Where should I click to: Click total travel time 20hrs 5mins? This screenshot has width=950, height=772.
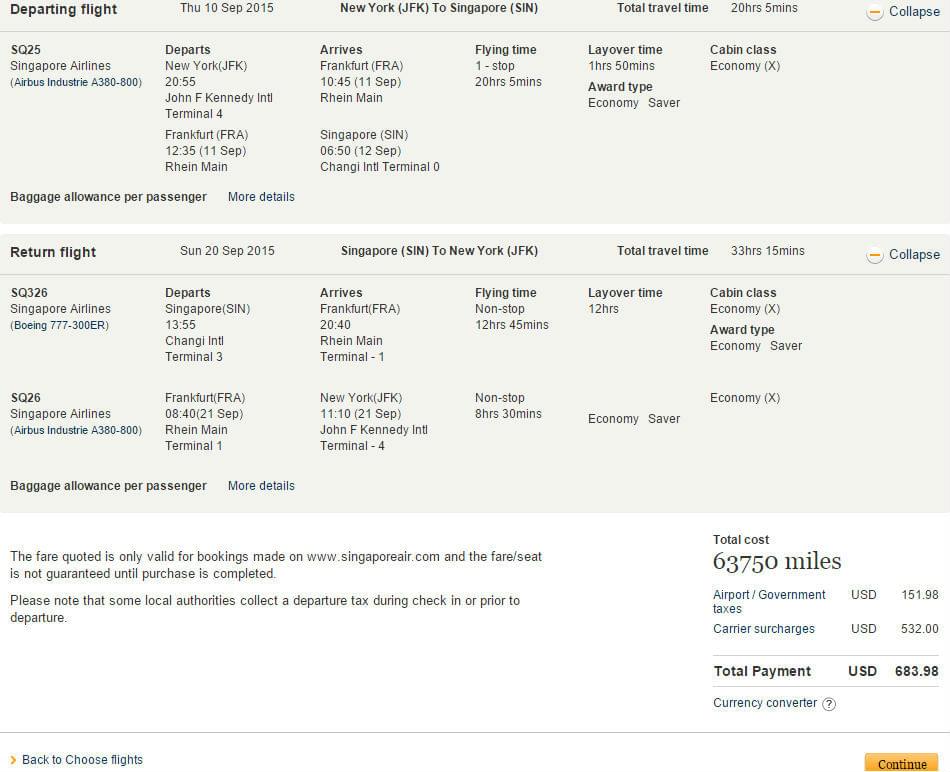764,8
